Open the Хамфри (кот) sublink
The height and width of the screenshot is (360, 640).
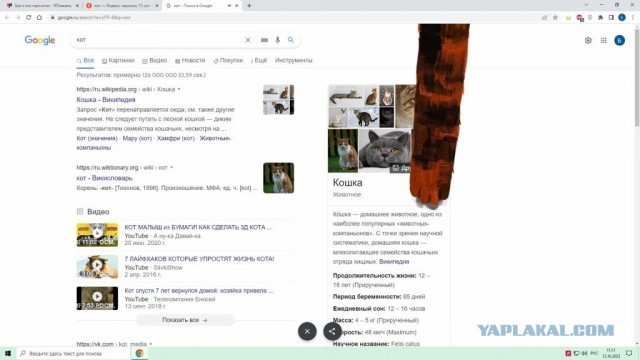click(x=176, y=138)
